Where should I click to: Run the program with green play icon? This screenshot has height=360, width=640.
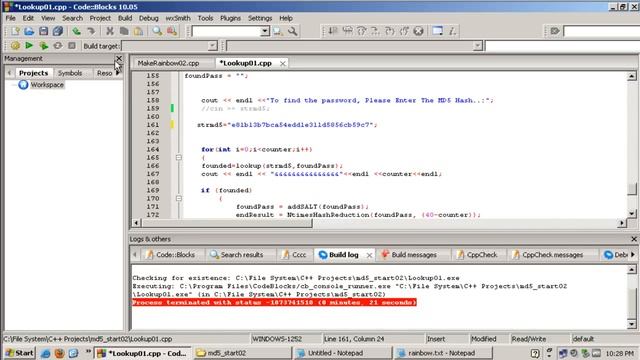point(29,46)
